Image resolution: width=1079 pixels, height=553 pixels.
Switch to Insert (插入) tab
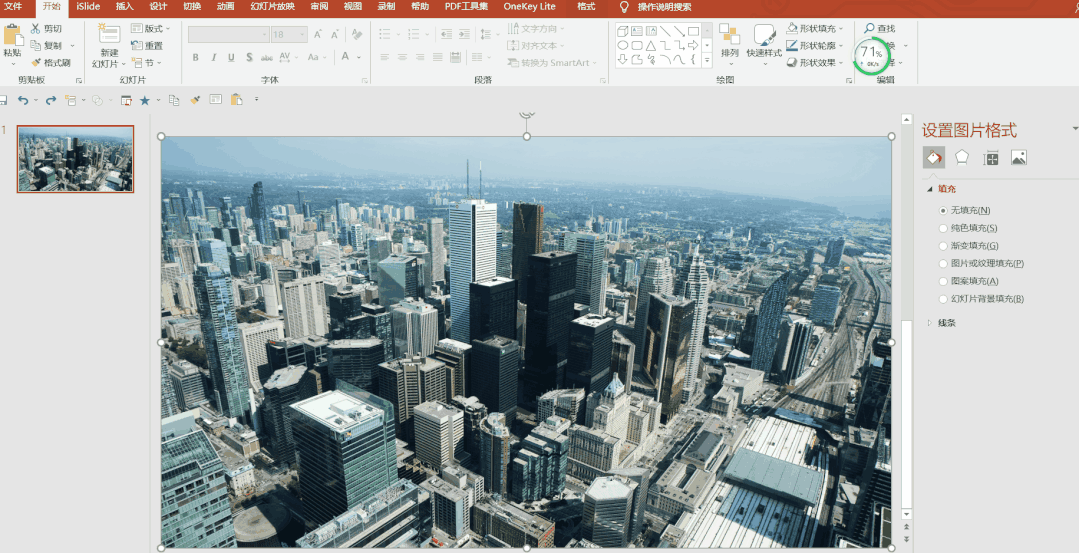tap(125, 6)
